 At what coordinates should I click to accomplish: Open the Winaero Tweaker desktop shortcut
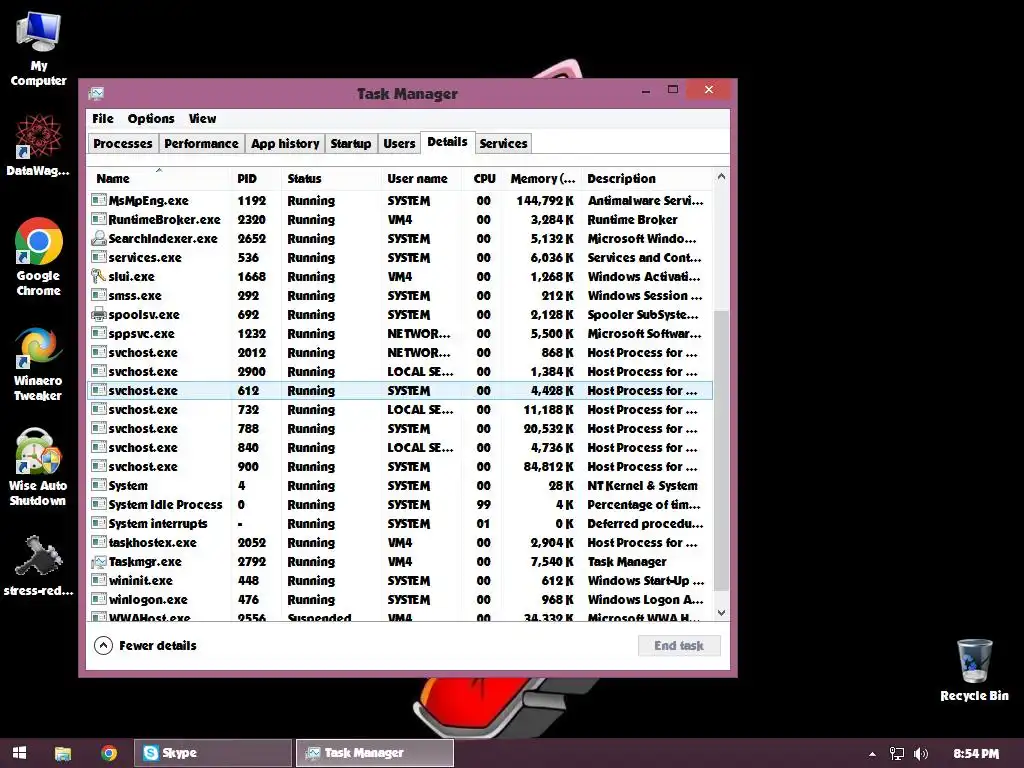[x=38, y=364]
